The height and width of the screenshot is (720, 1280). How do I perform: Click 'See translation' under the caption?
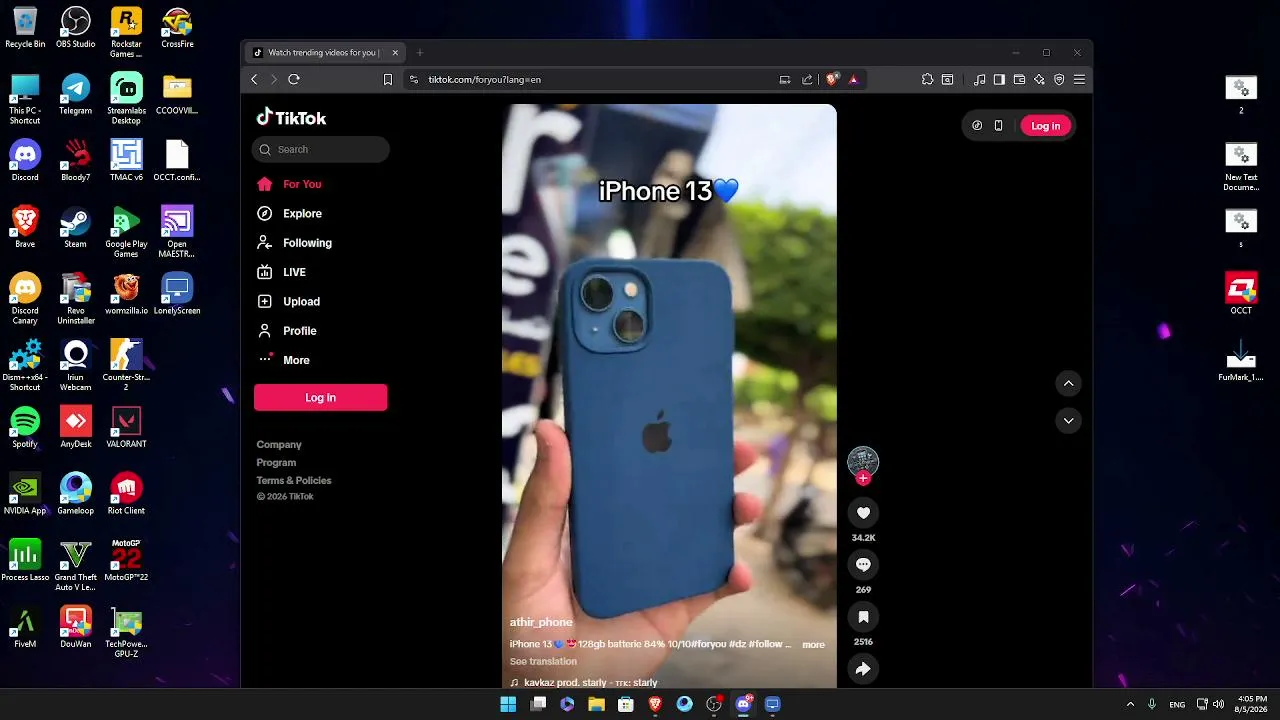point(543,662)
